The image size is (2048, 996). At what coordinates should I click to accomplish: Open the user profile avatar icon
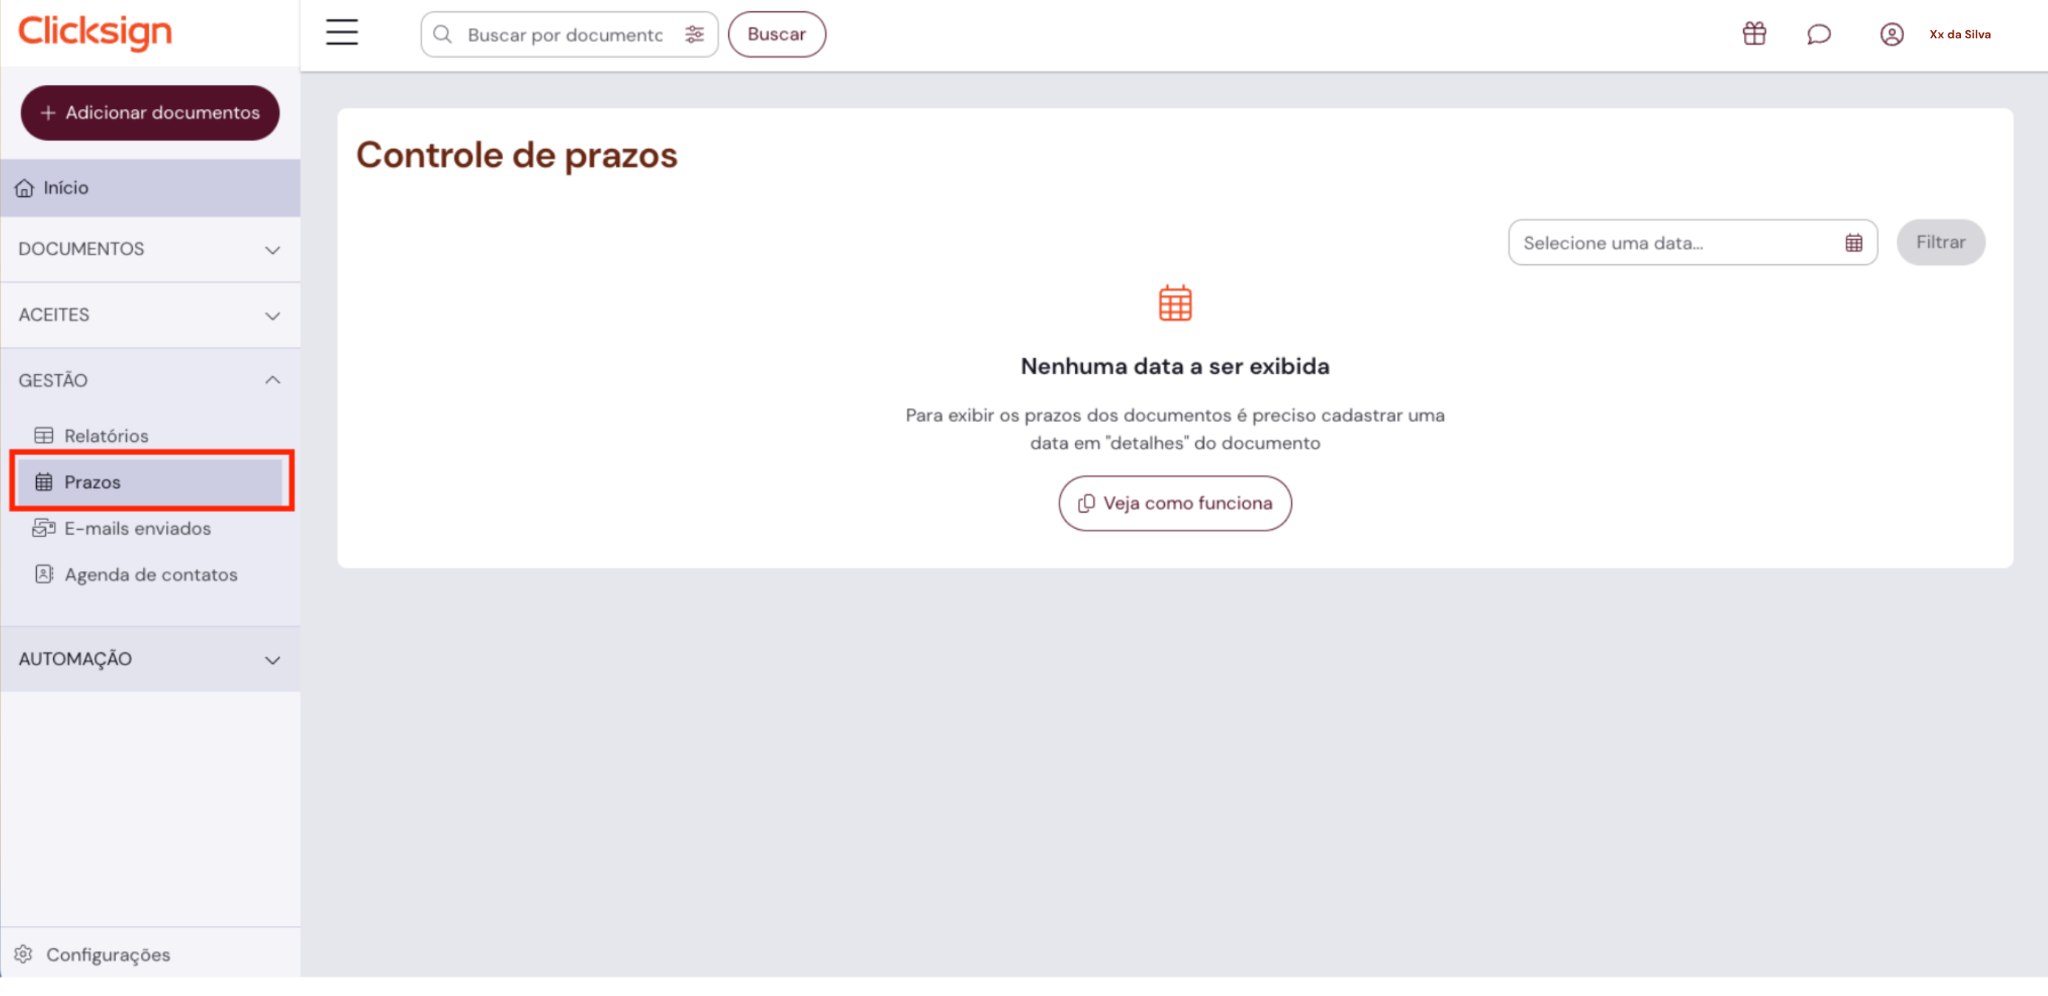point(1892,34)
